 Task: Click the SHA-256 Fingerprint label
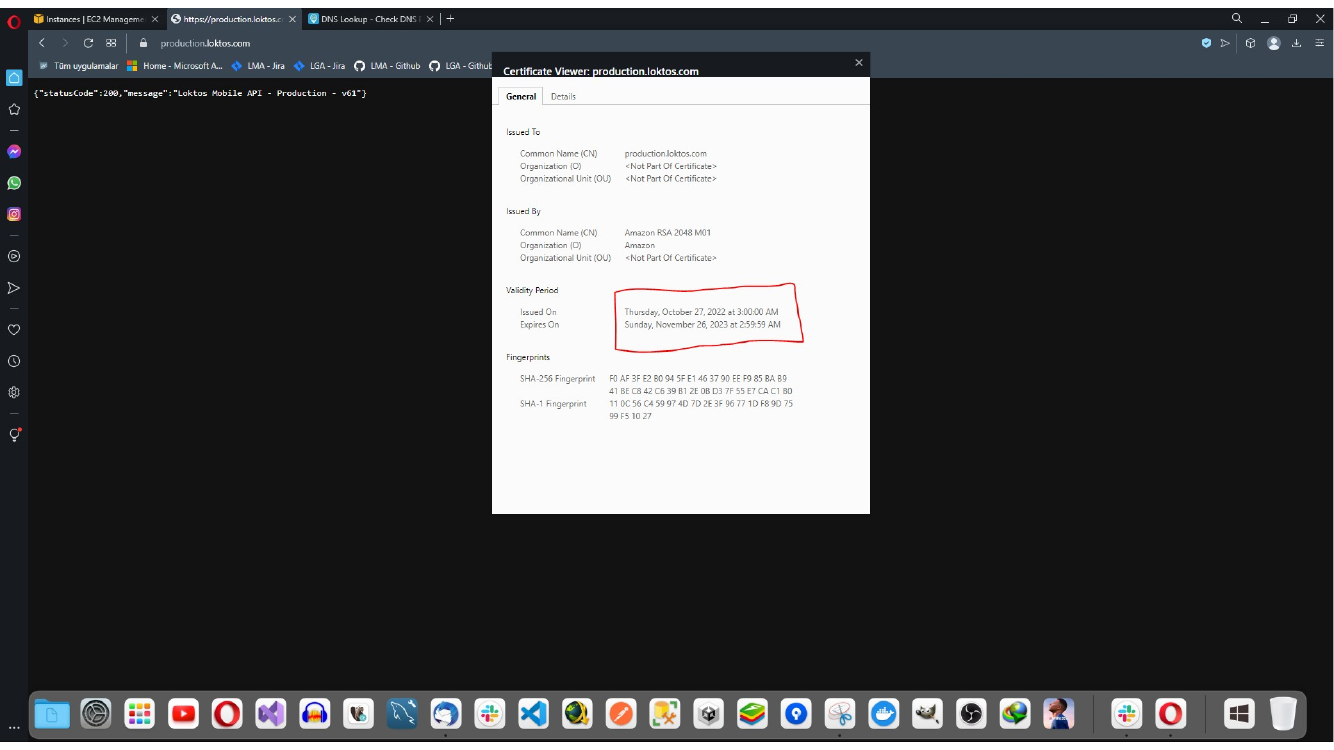557,379
